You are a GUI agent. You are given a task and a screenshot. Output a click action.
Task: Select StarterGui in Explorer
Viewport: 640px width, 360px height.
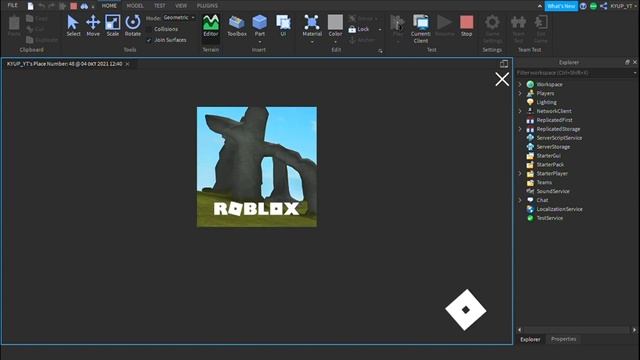pyautogui.click(x=548, y=156)
